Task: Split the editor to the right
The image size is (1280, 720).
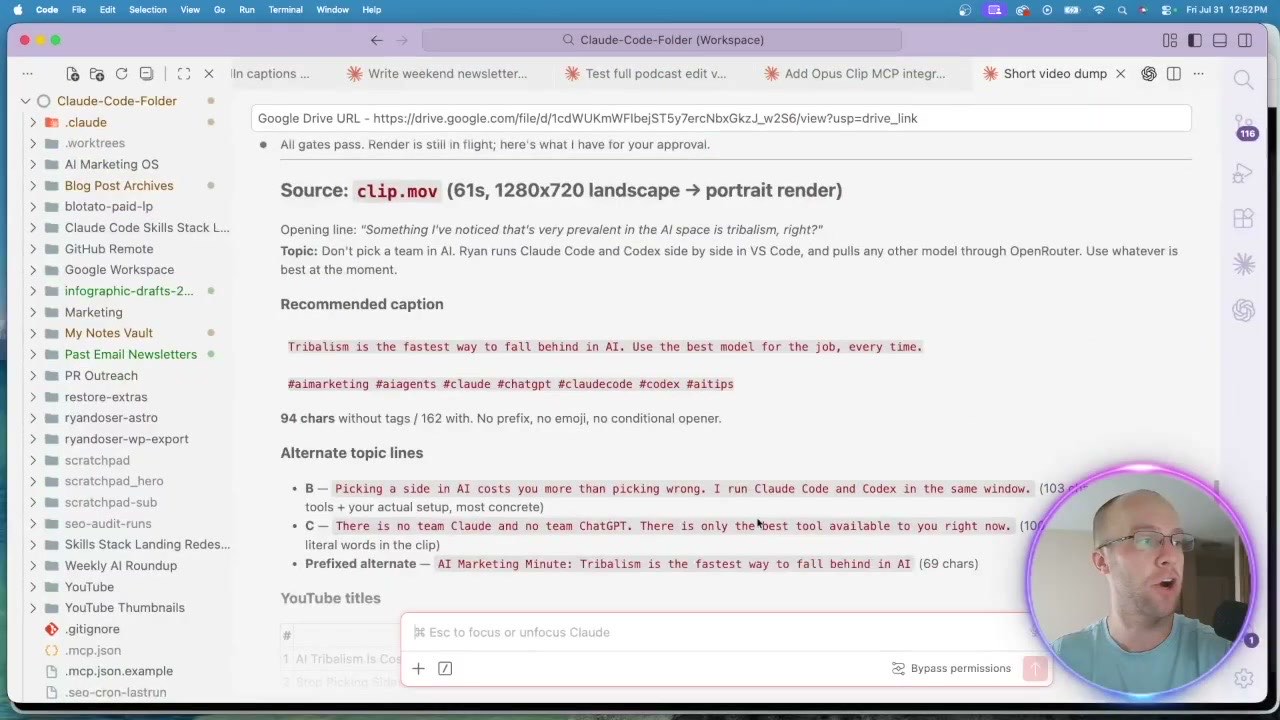Action: tap(1174, 74)
